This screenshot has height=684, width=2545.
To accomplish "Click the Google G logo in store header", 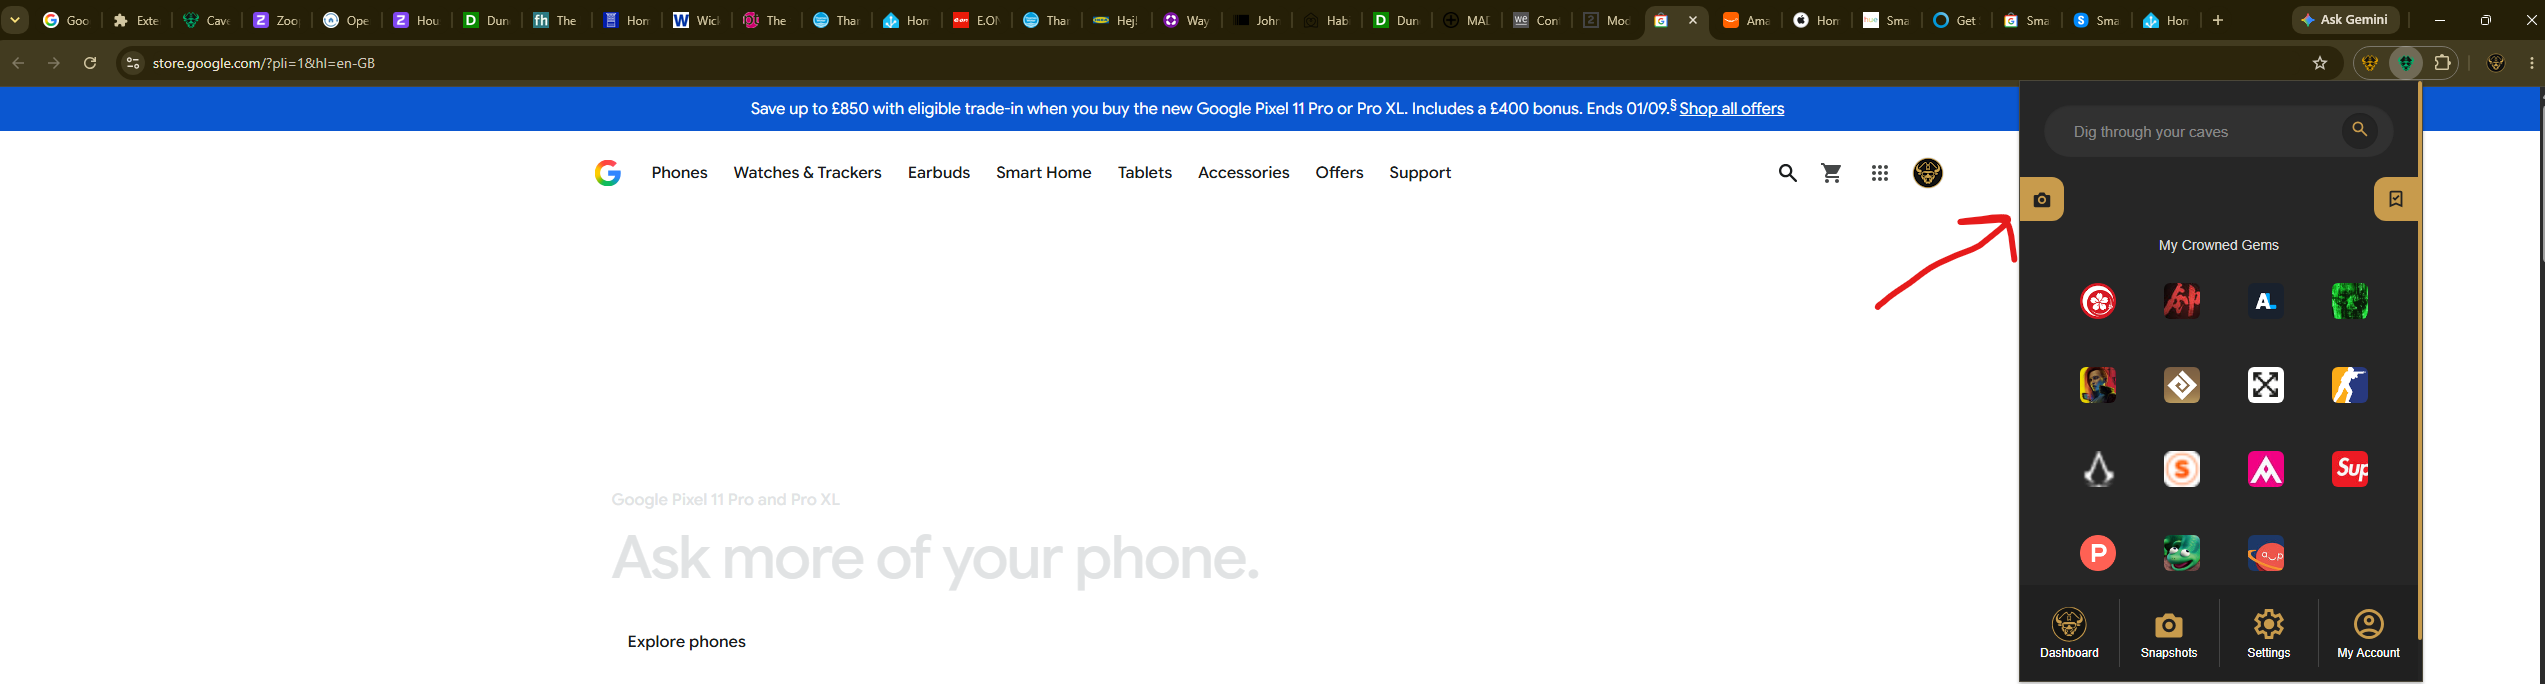I will [608, 173].
